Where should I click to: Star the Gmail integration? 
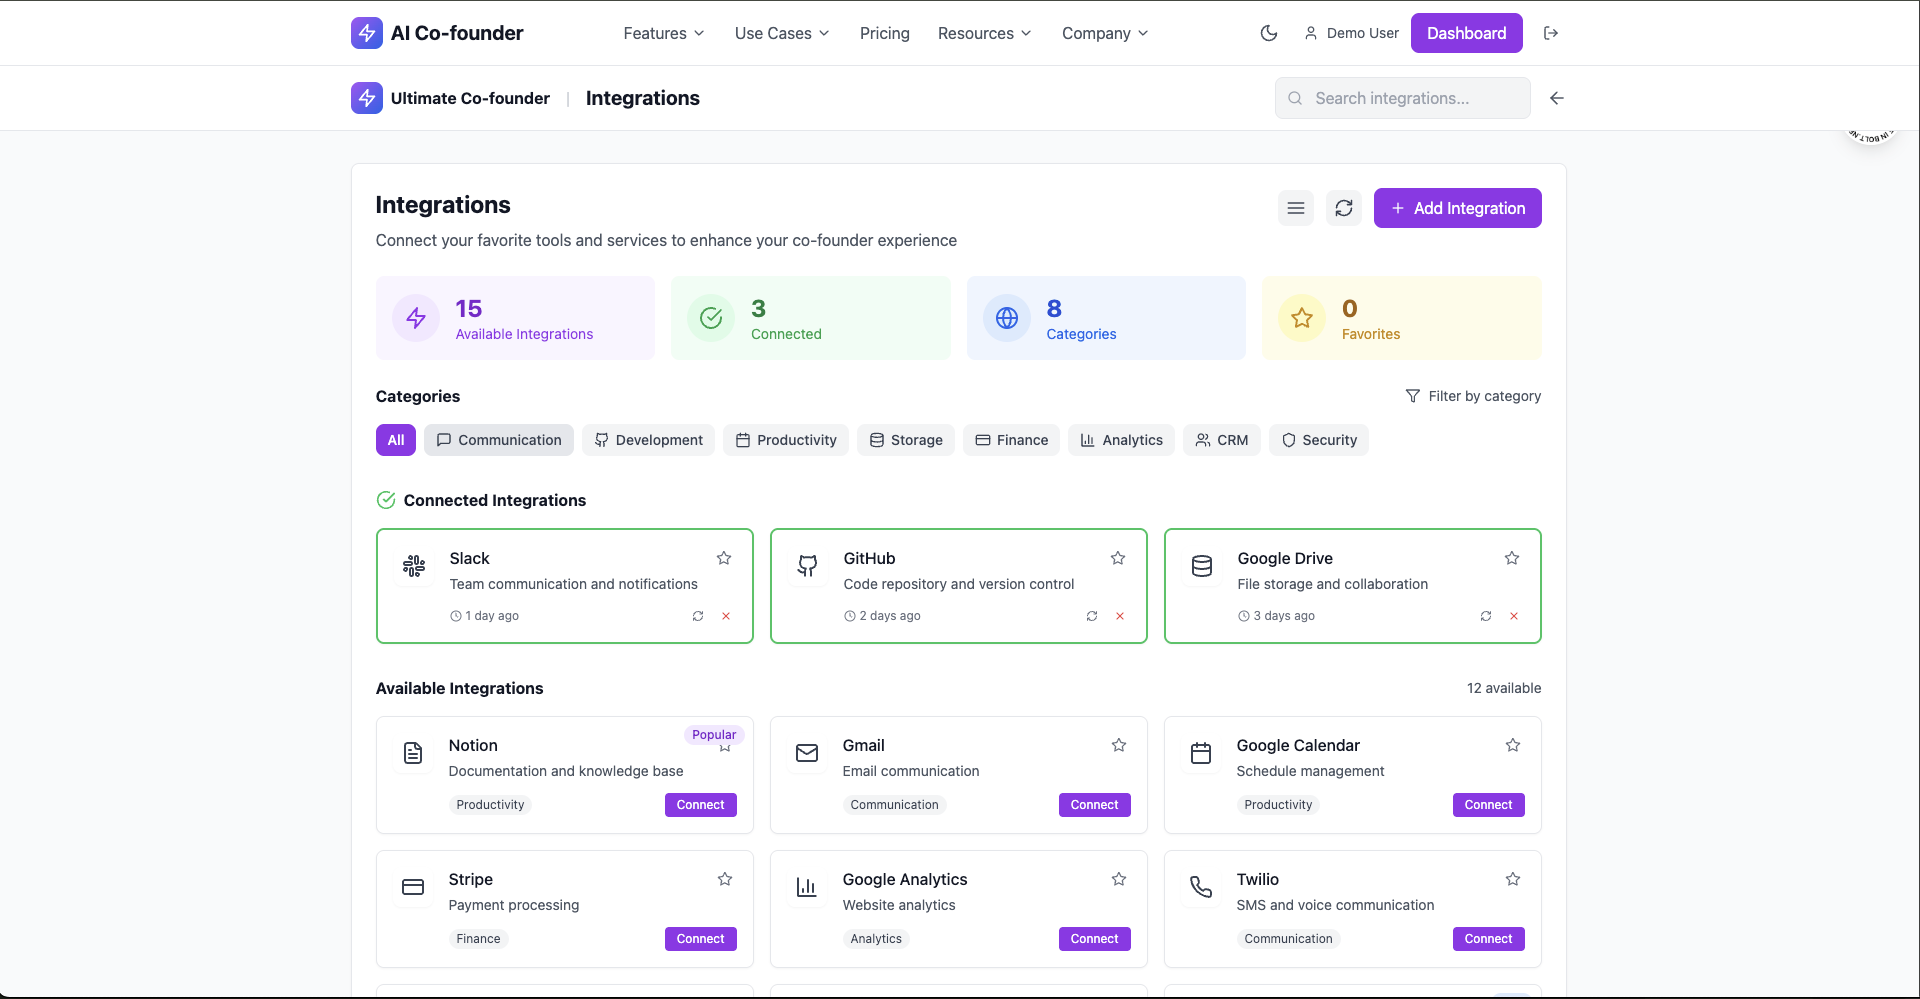pyautogui.click(x=1119, y=745)
